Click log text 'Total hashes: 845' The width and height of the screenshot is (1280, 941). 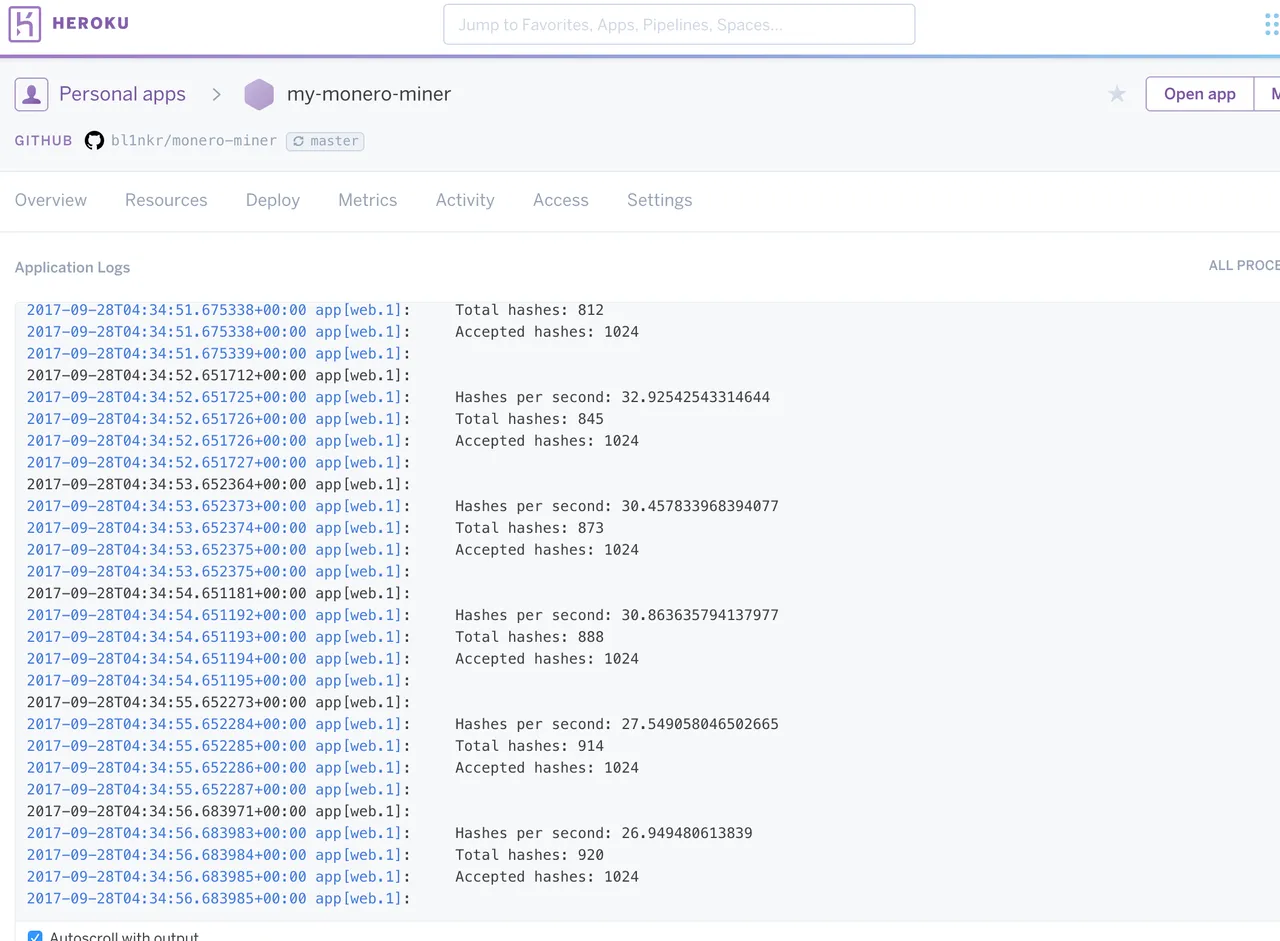[529, 419]
